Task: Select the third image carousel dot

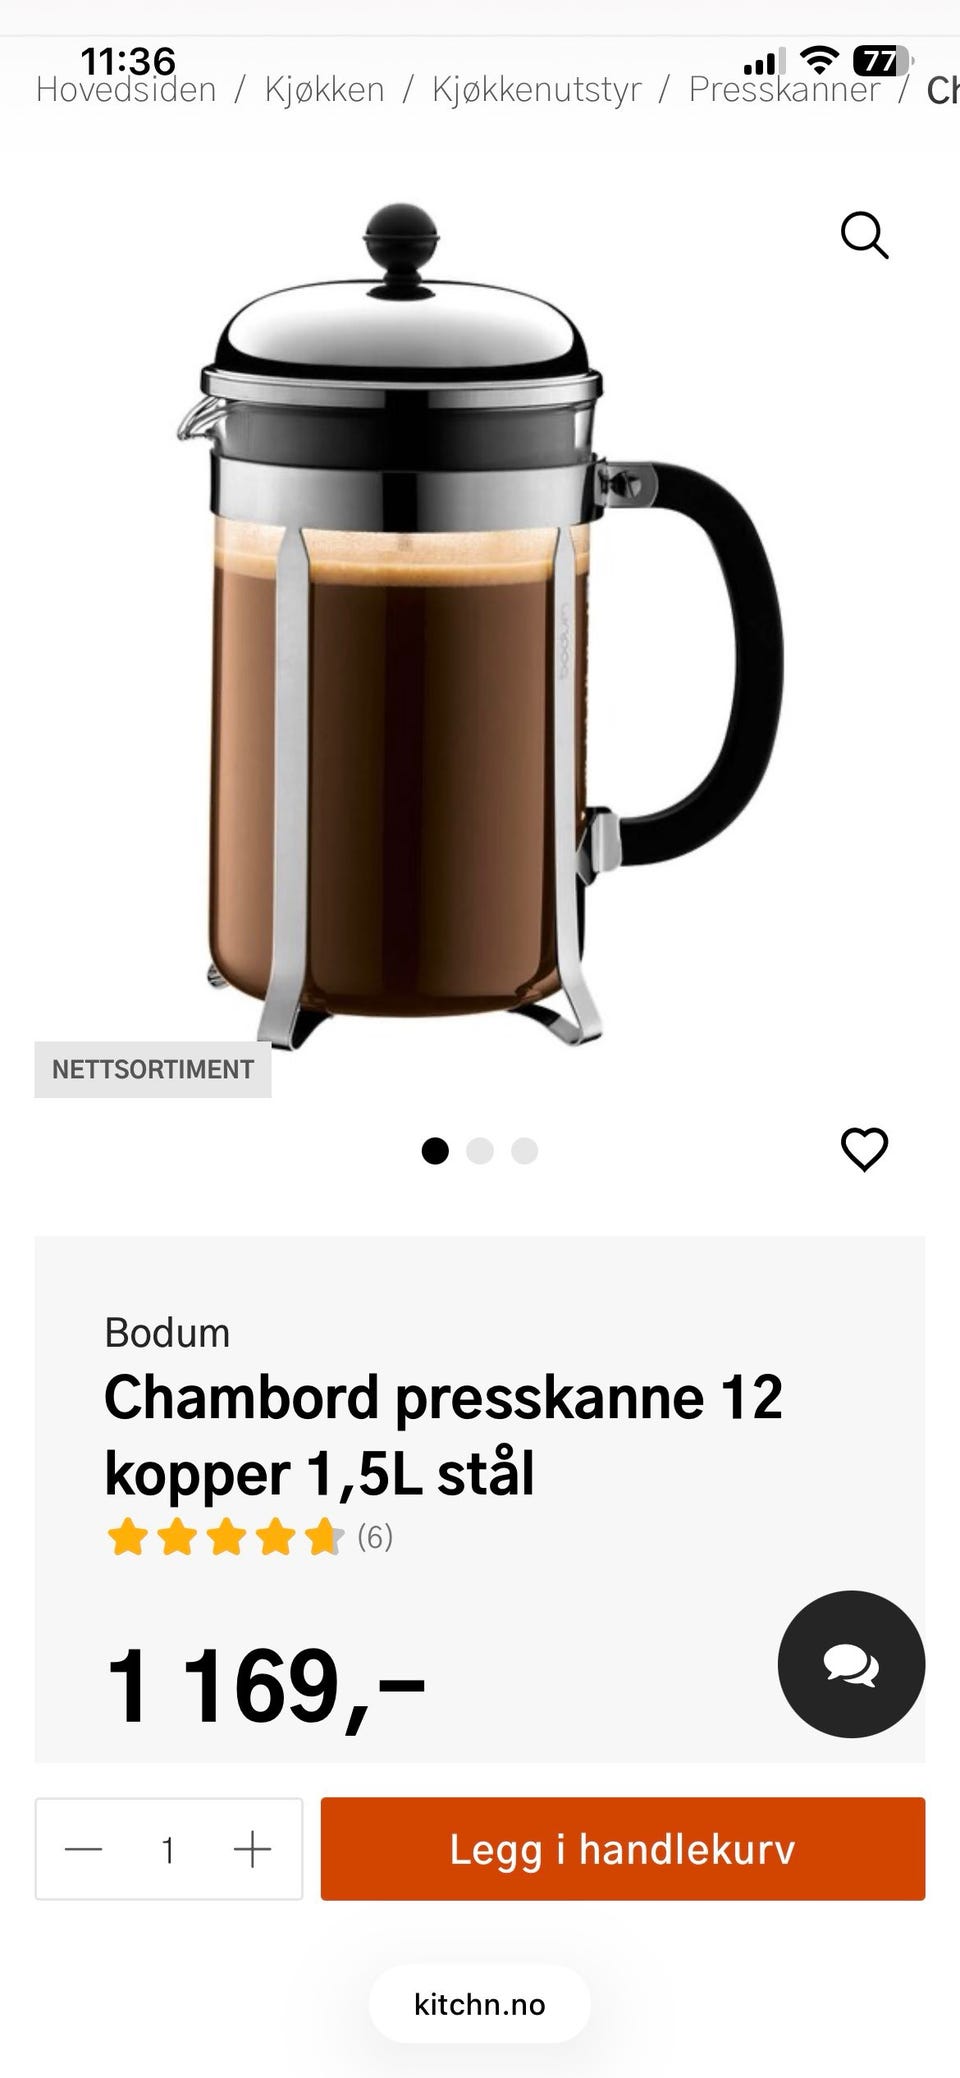Action: (525, 1151)
